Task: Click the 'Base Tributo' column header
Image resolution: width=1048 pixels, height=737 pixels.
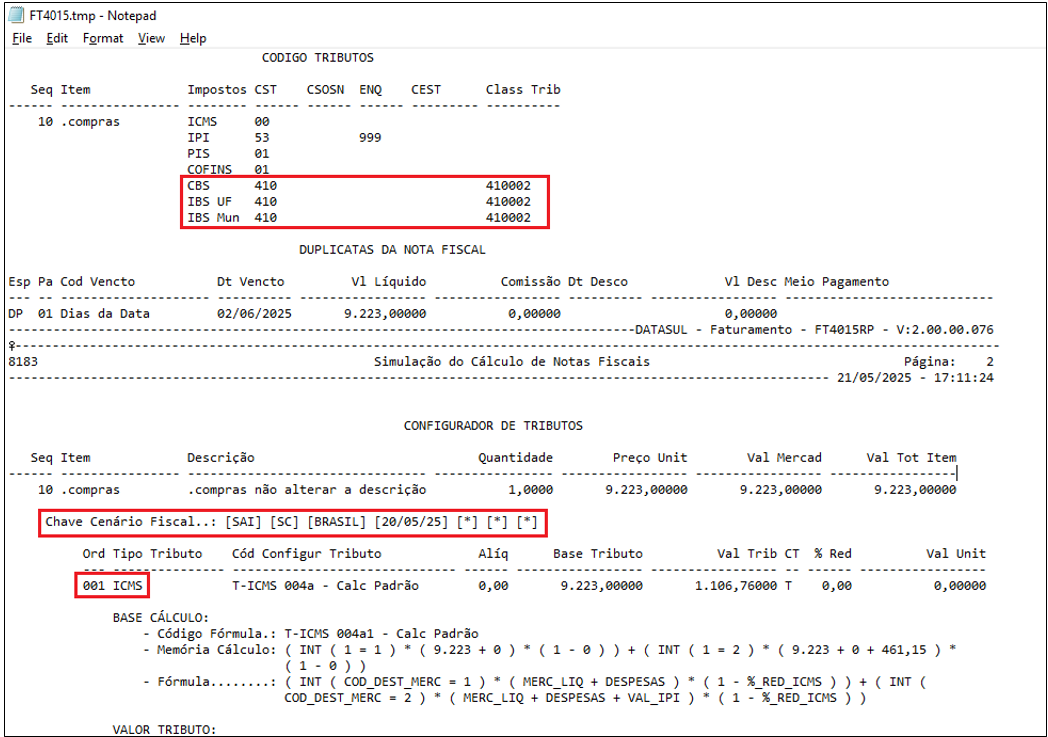Action: point(598,555)
